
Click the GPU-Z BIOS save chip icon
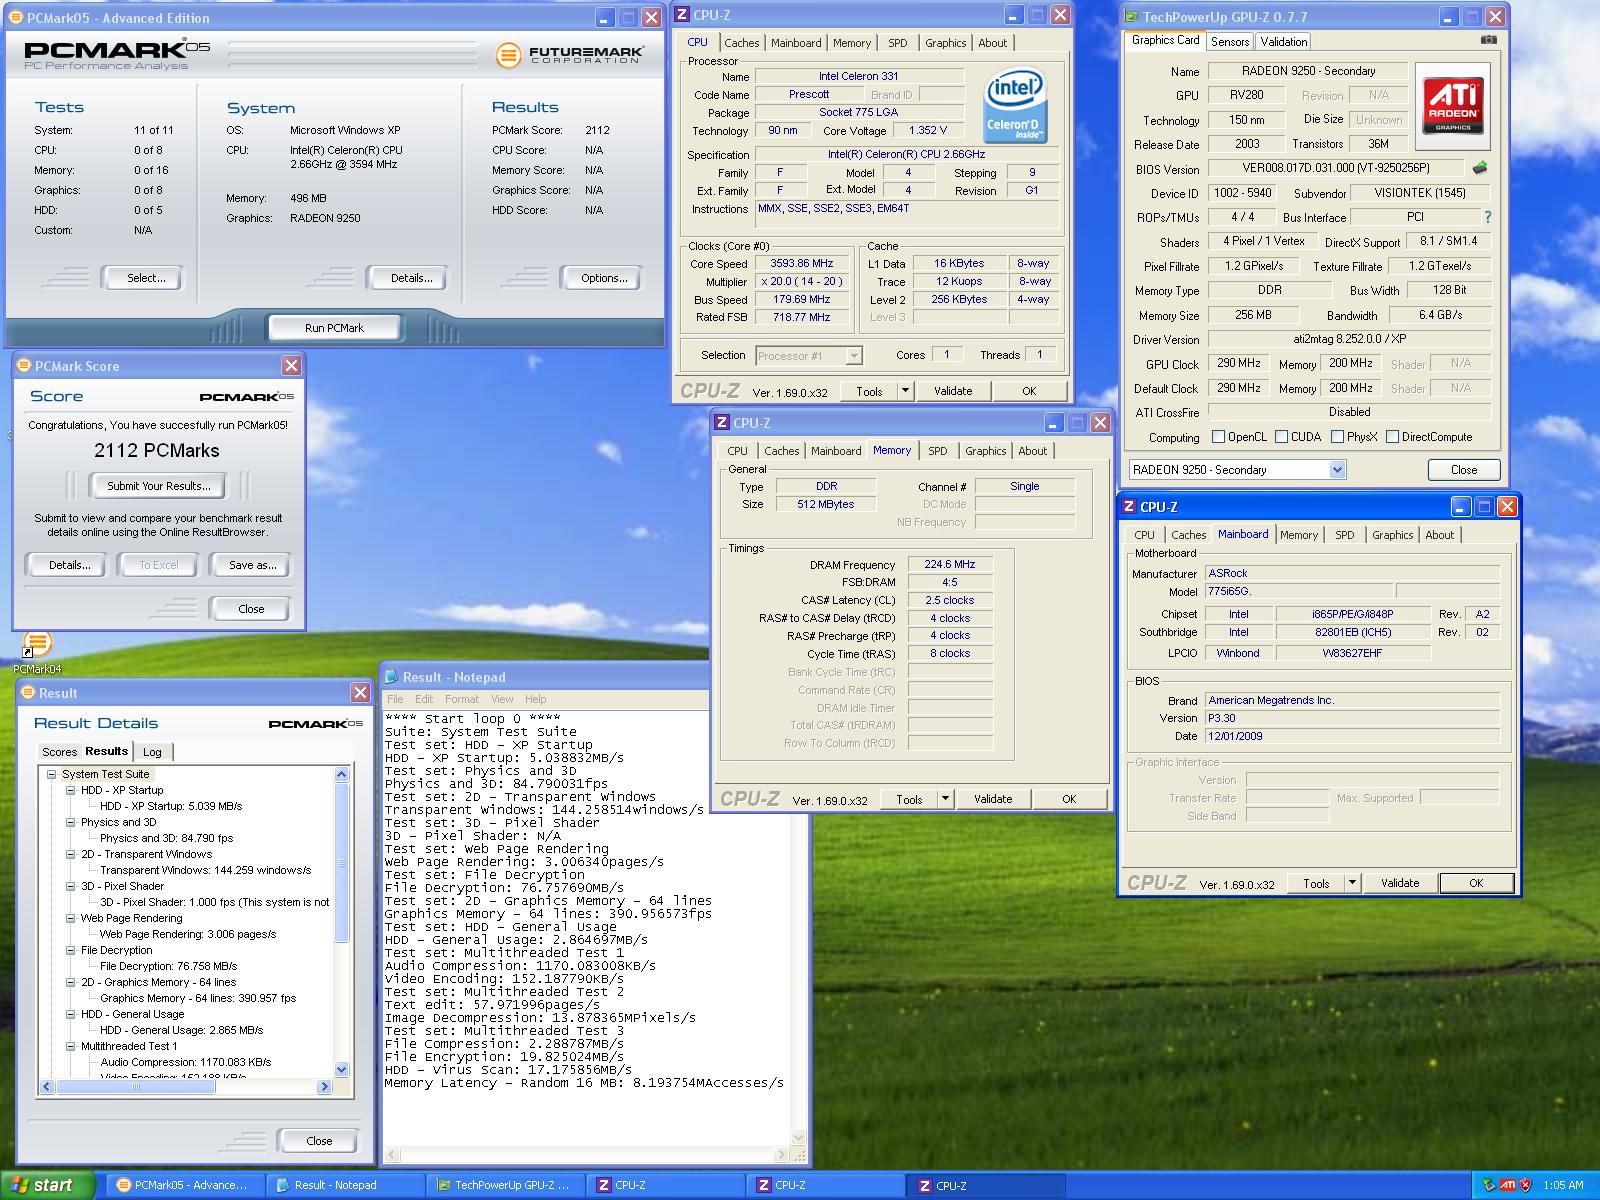1479,168
